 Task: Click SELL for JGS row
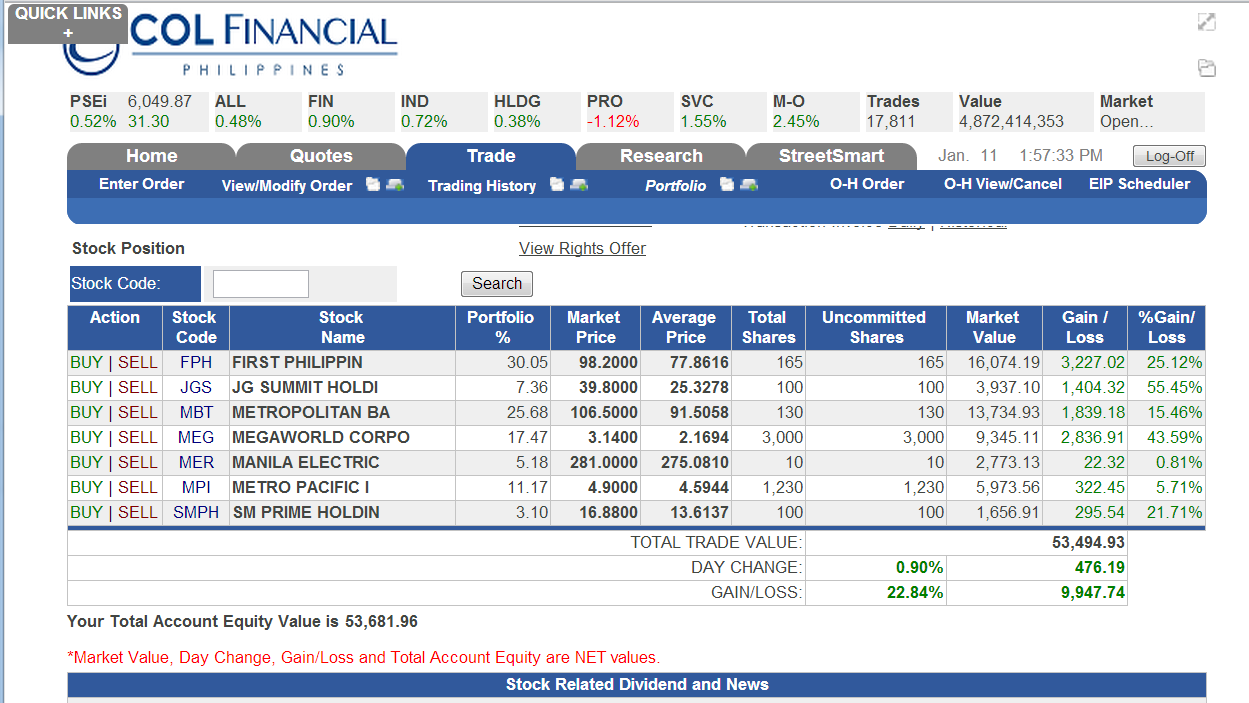[138, 387]
